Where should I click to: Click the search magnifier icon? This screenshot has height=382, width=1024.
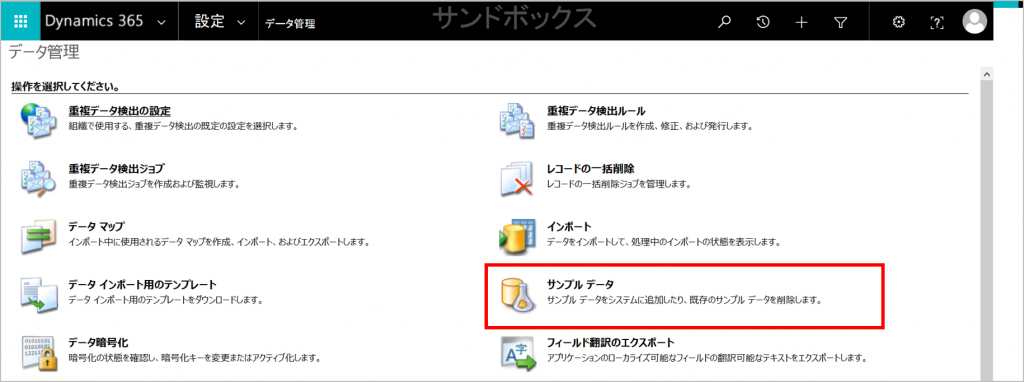(x=723, y=22)
